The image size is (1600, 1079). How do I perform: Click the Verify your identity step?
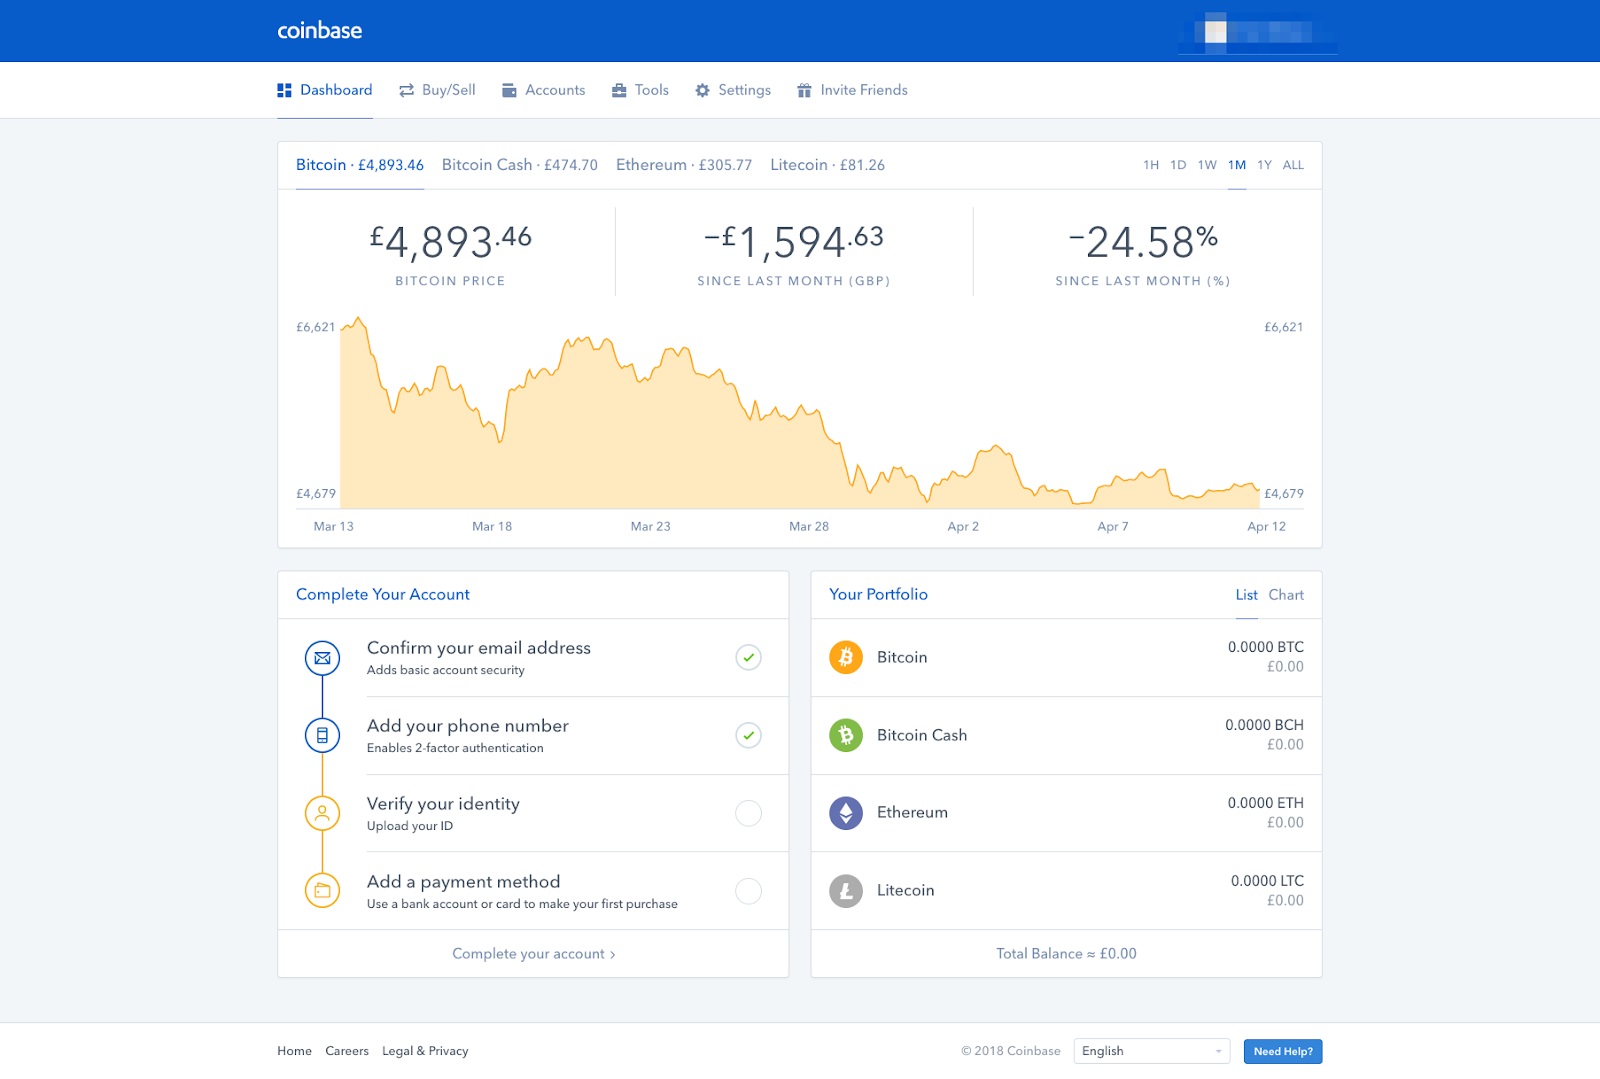[533, 813]
